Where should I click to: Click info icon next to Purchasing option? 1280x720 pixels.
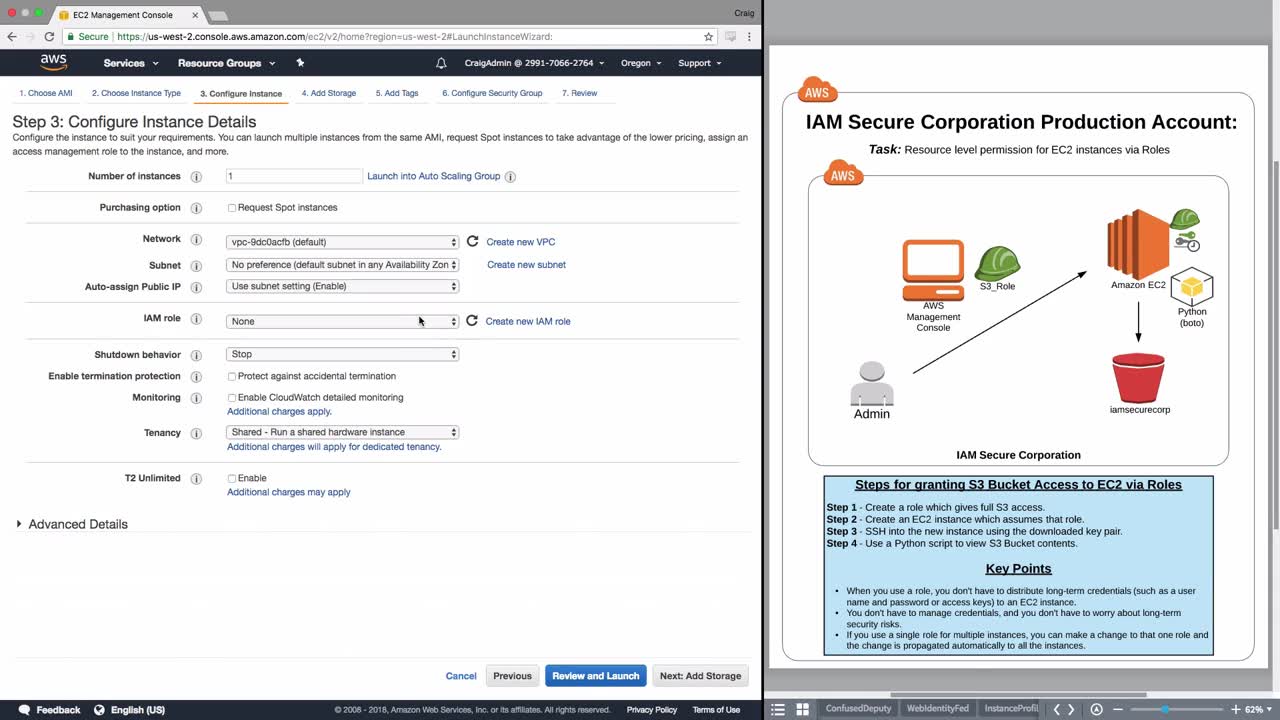[x=196, y=208]
